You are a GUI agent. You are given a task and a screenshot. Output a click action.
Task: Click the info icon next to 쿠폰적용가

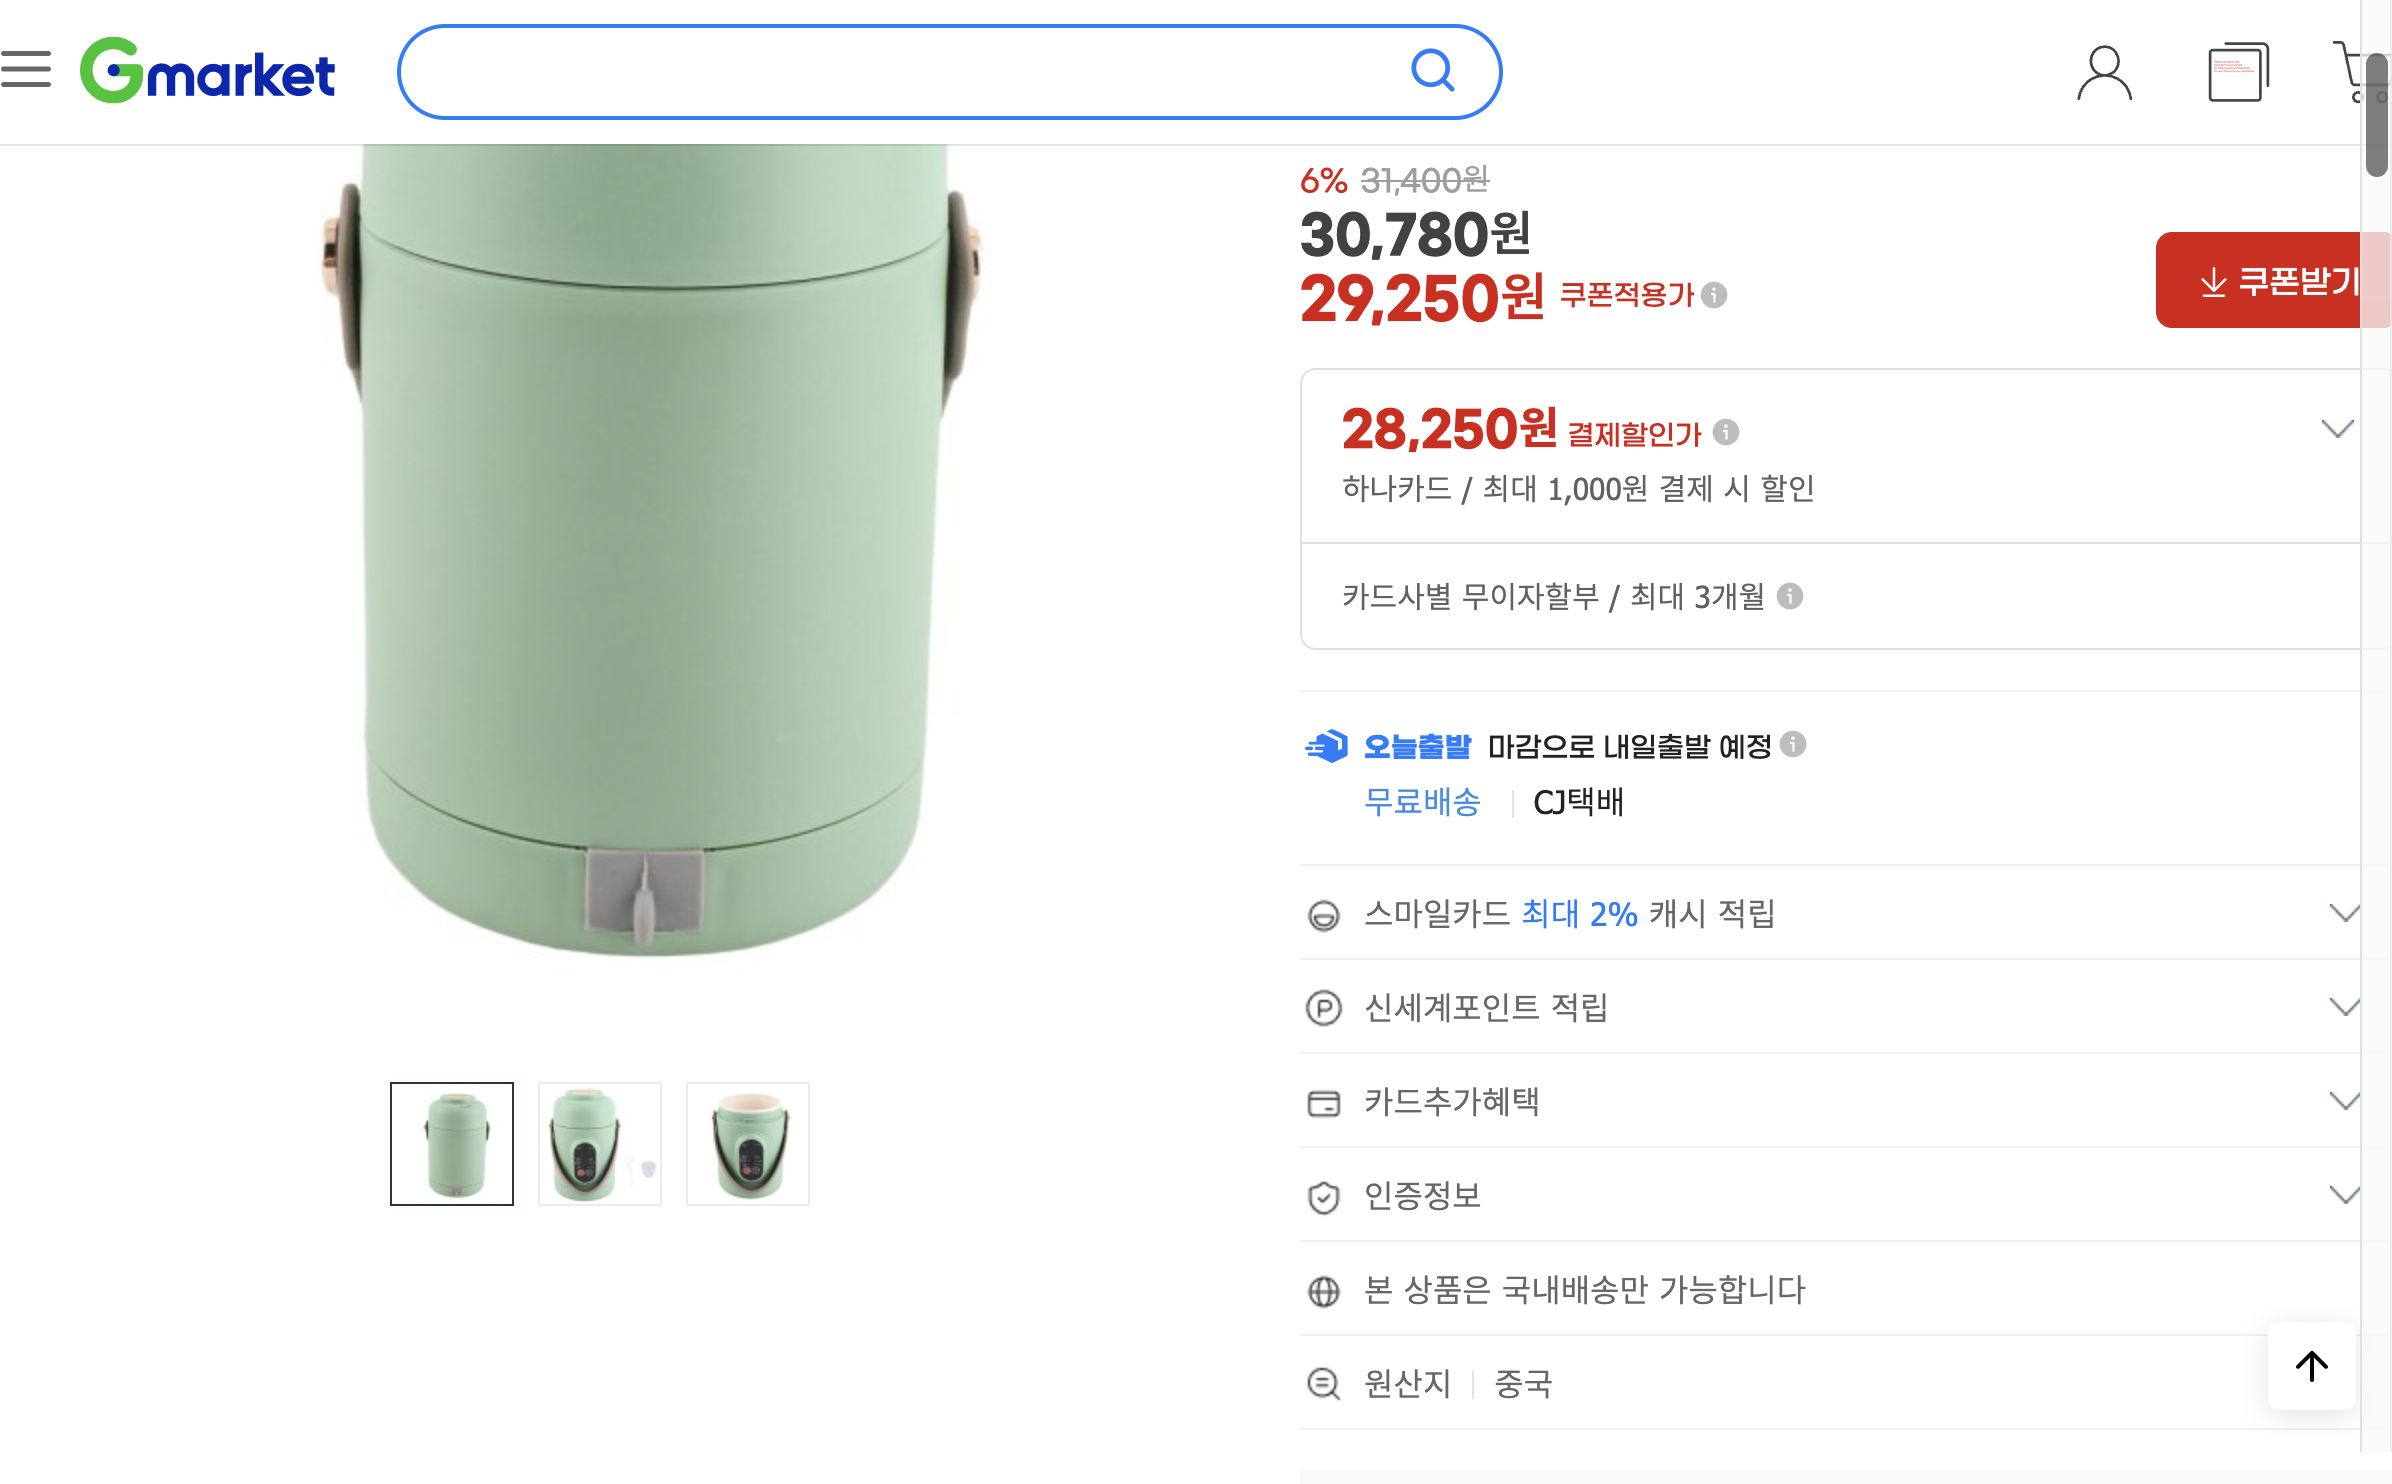[x=1713, y=295]
